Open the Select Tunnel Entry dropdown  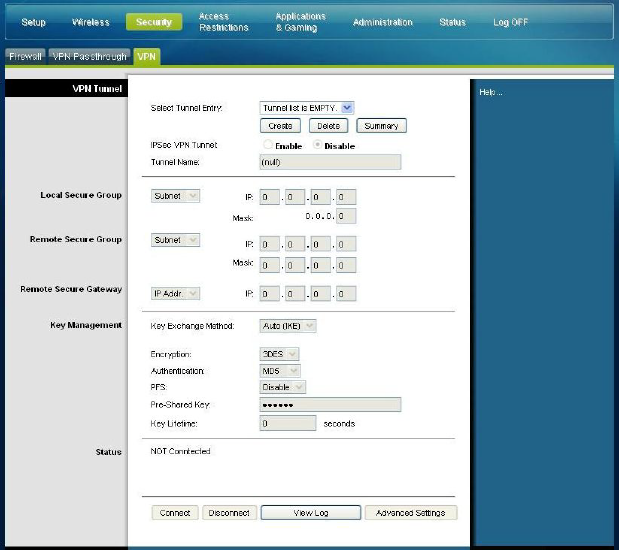pyautogui.click(x=307, y=108)
